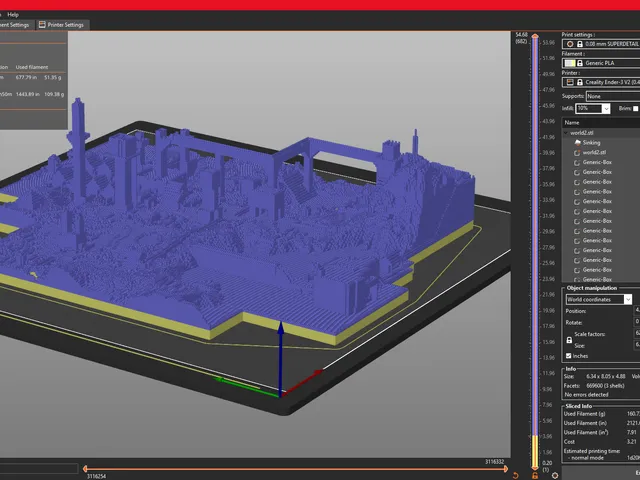Click the 109.38 g legend value
The height and width of the screenshot is (480, 640).
54,94
